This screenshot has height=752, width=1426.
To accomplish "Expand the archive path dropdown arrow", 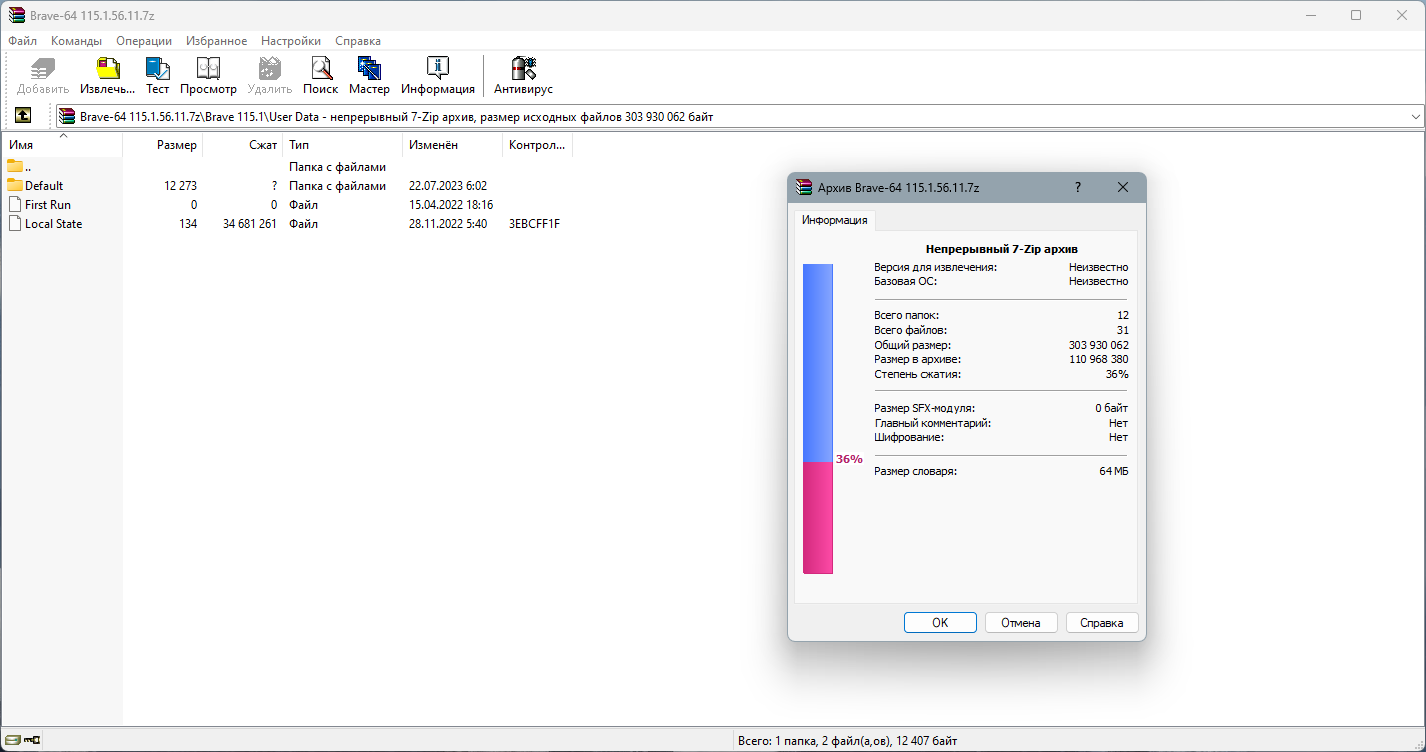I will click(1415, 117).
